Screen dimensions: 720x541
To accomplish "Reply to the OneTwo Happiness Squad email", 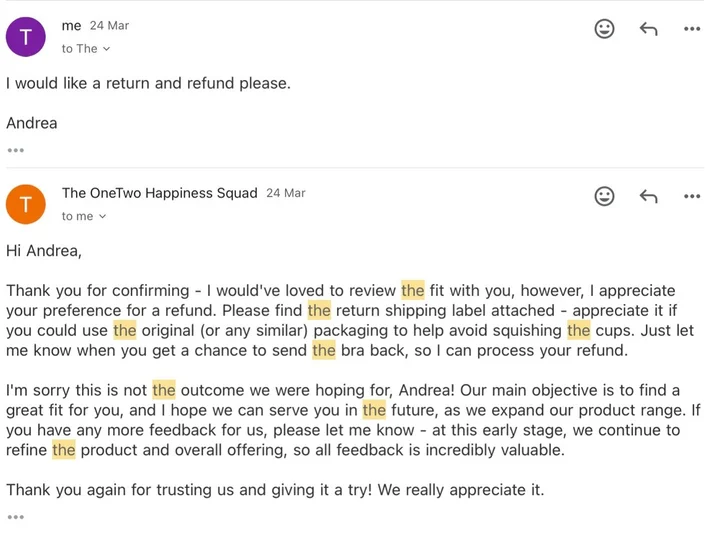I will pos(648,196).
